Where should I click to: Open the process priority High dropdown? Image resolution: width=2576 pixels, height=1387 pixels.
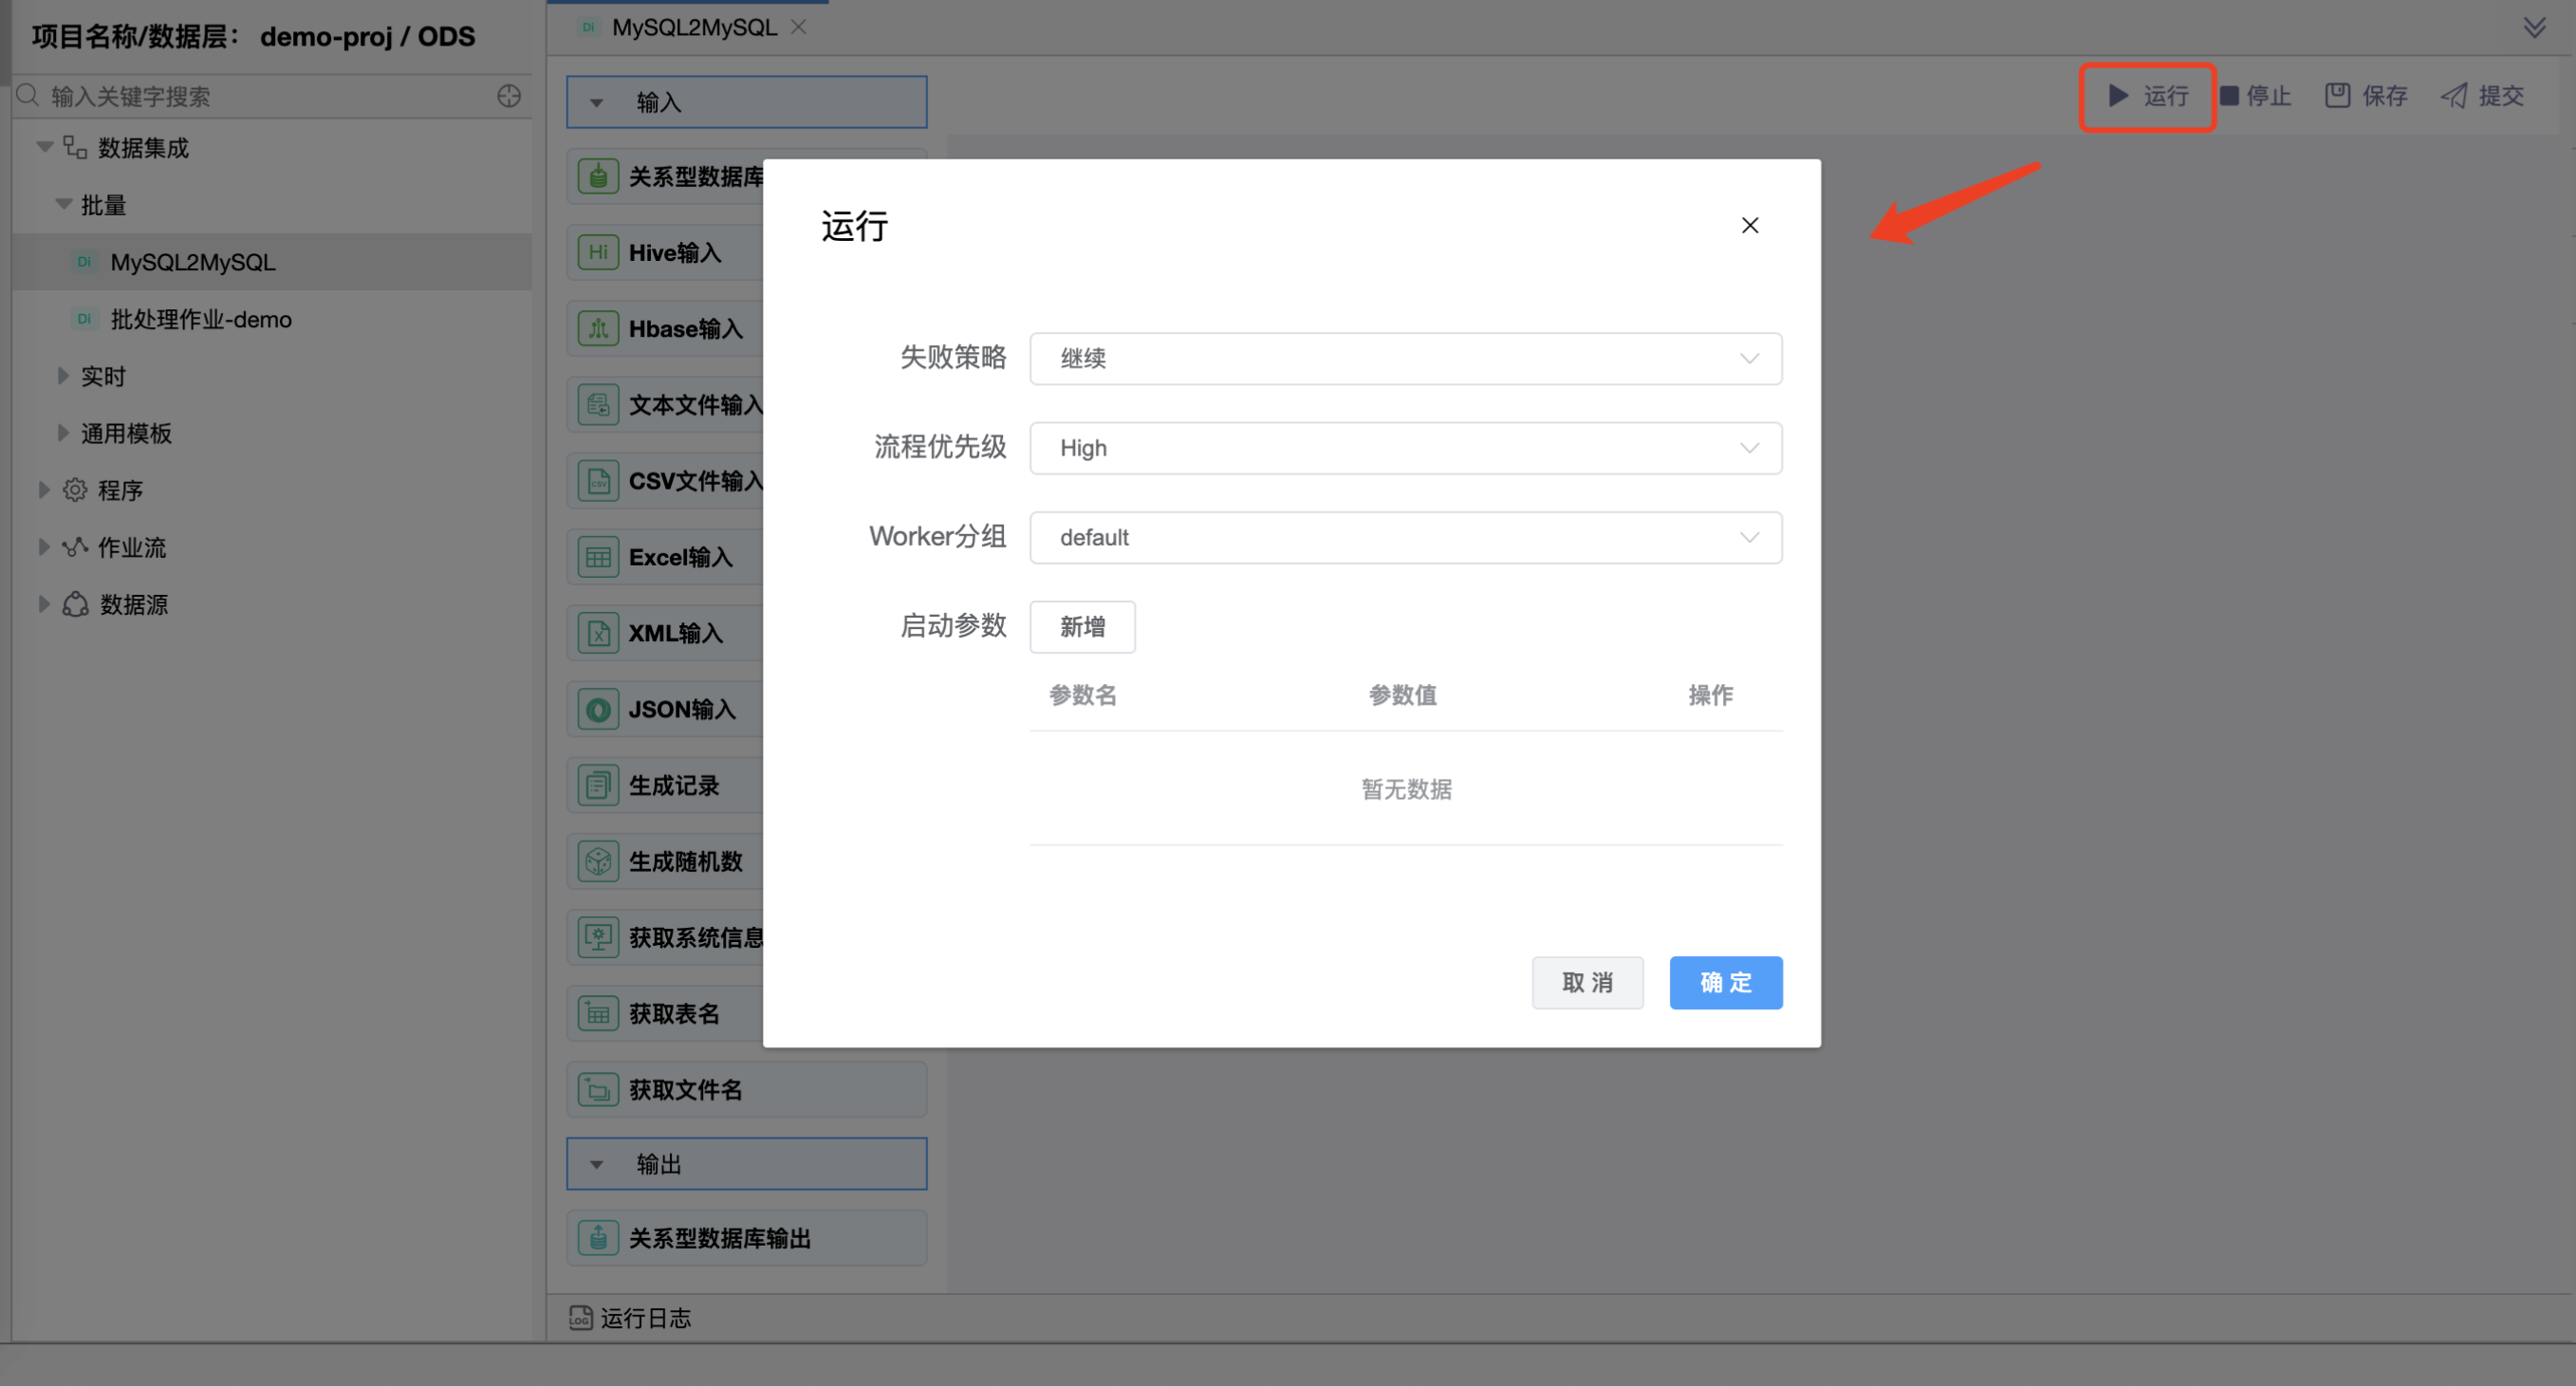tap(1405, 448)
